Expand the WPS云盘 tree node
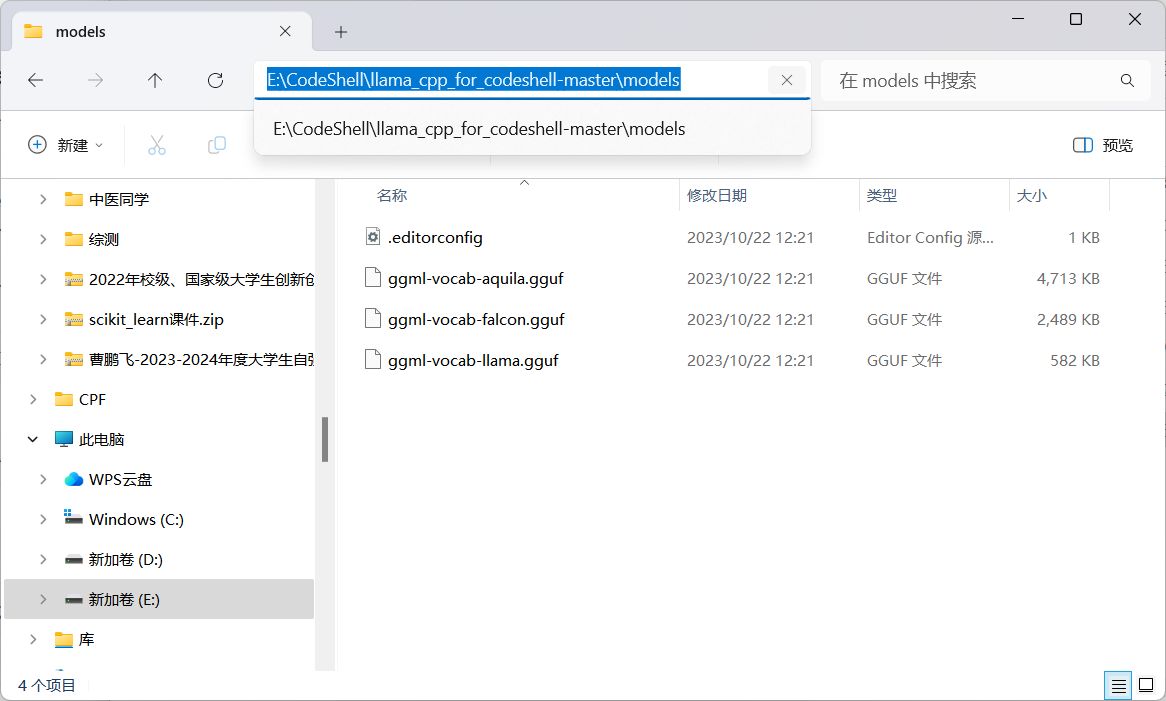The height and width of the screenshot is (701, 1166). coord(43,479)
